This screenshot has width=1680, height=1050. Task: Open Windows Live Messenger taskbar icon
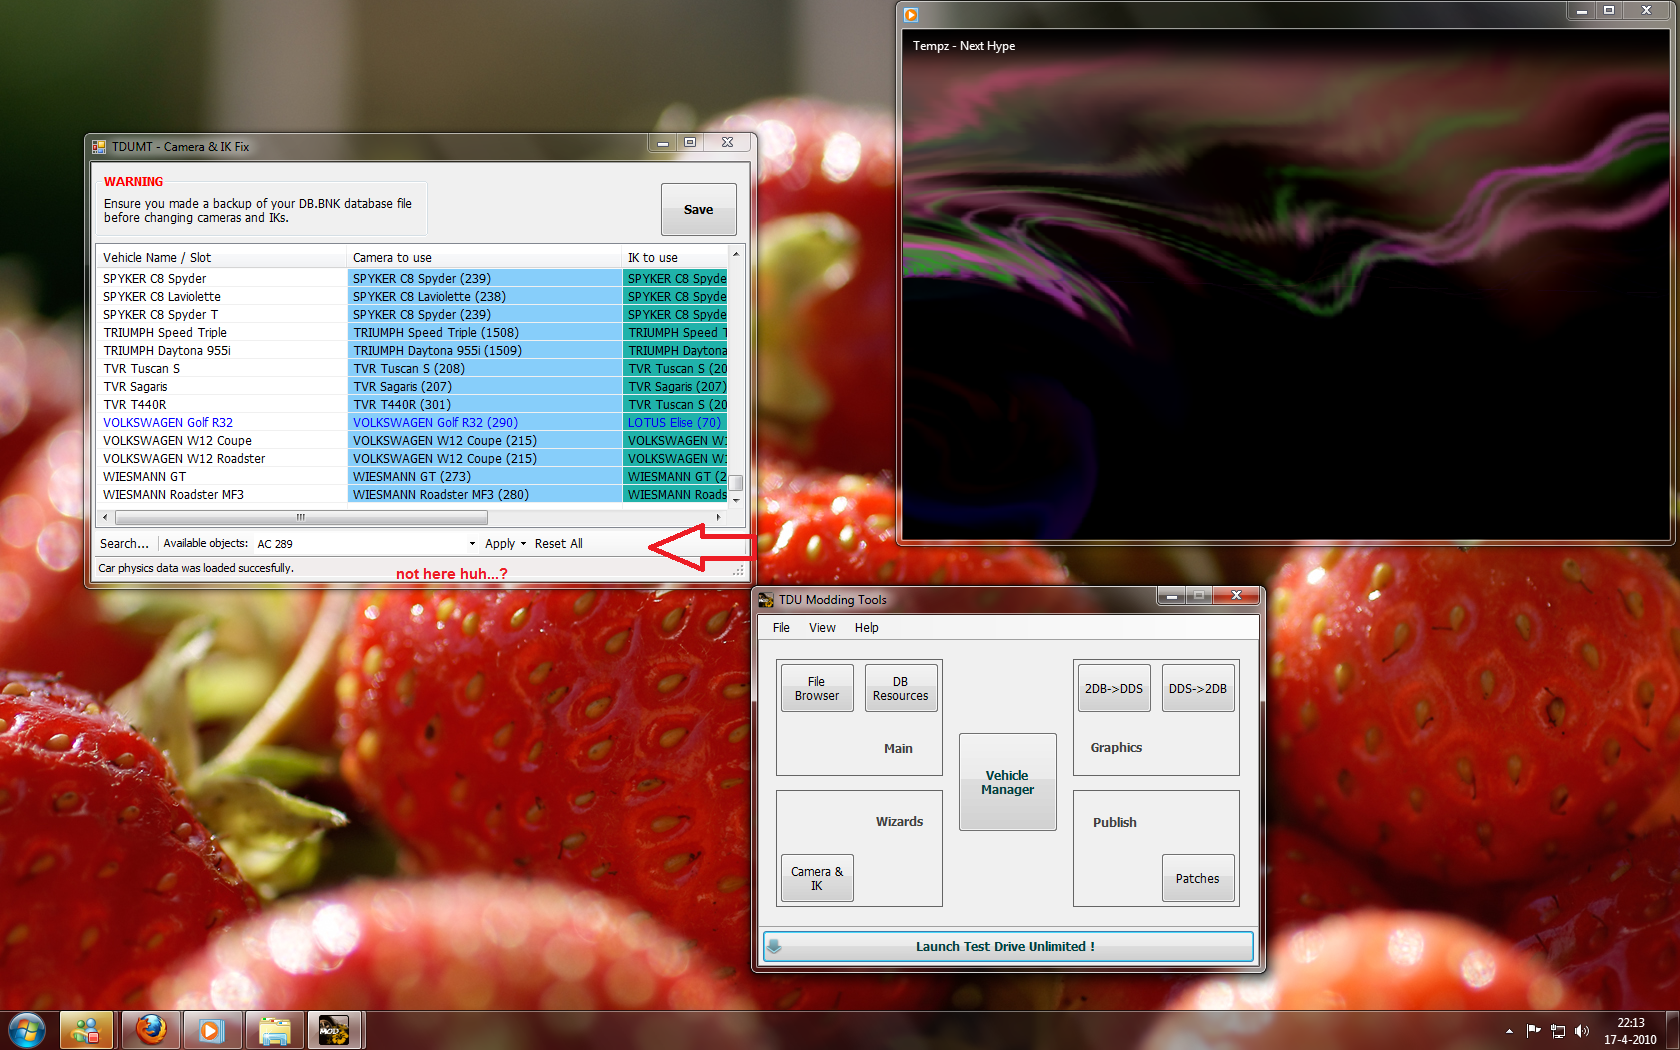click(86, 1029)
